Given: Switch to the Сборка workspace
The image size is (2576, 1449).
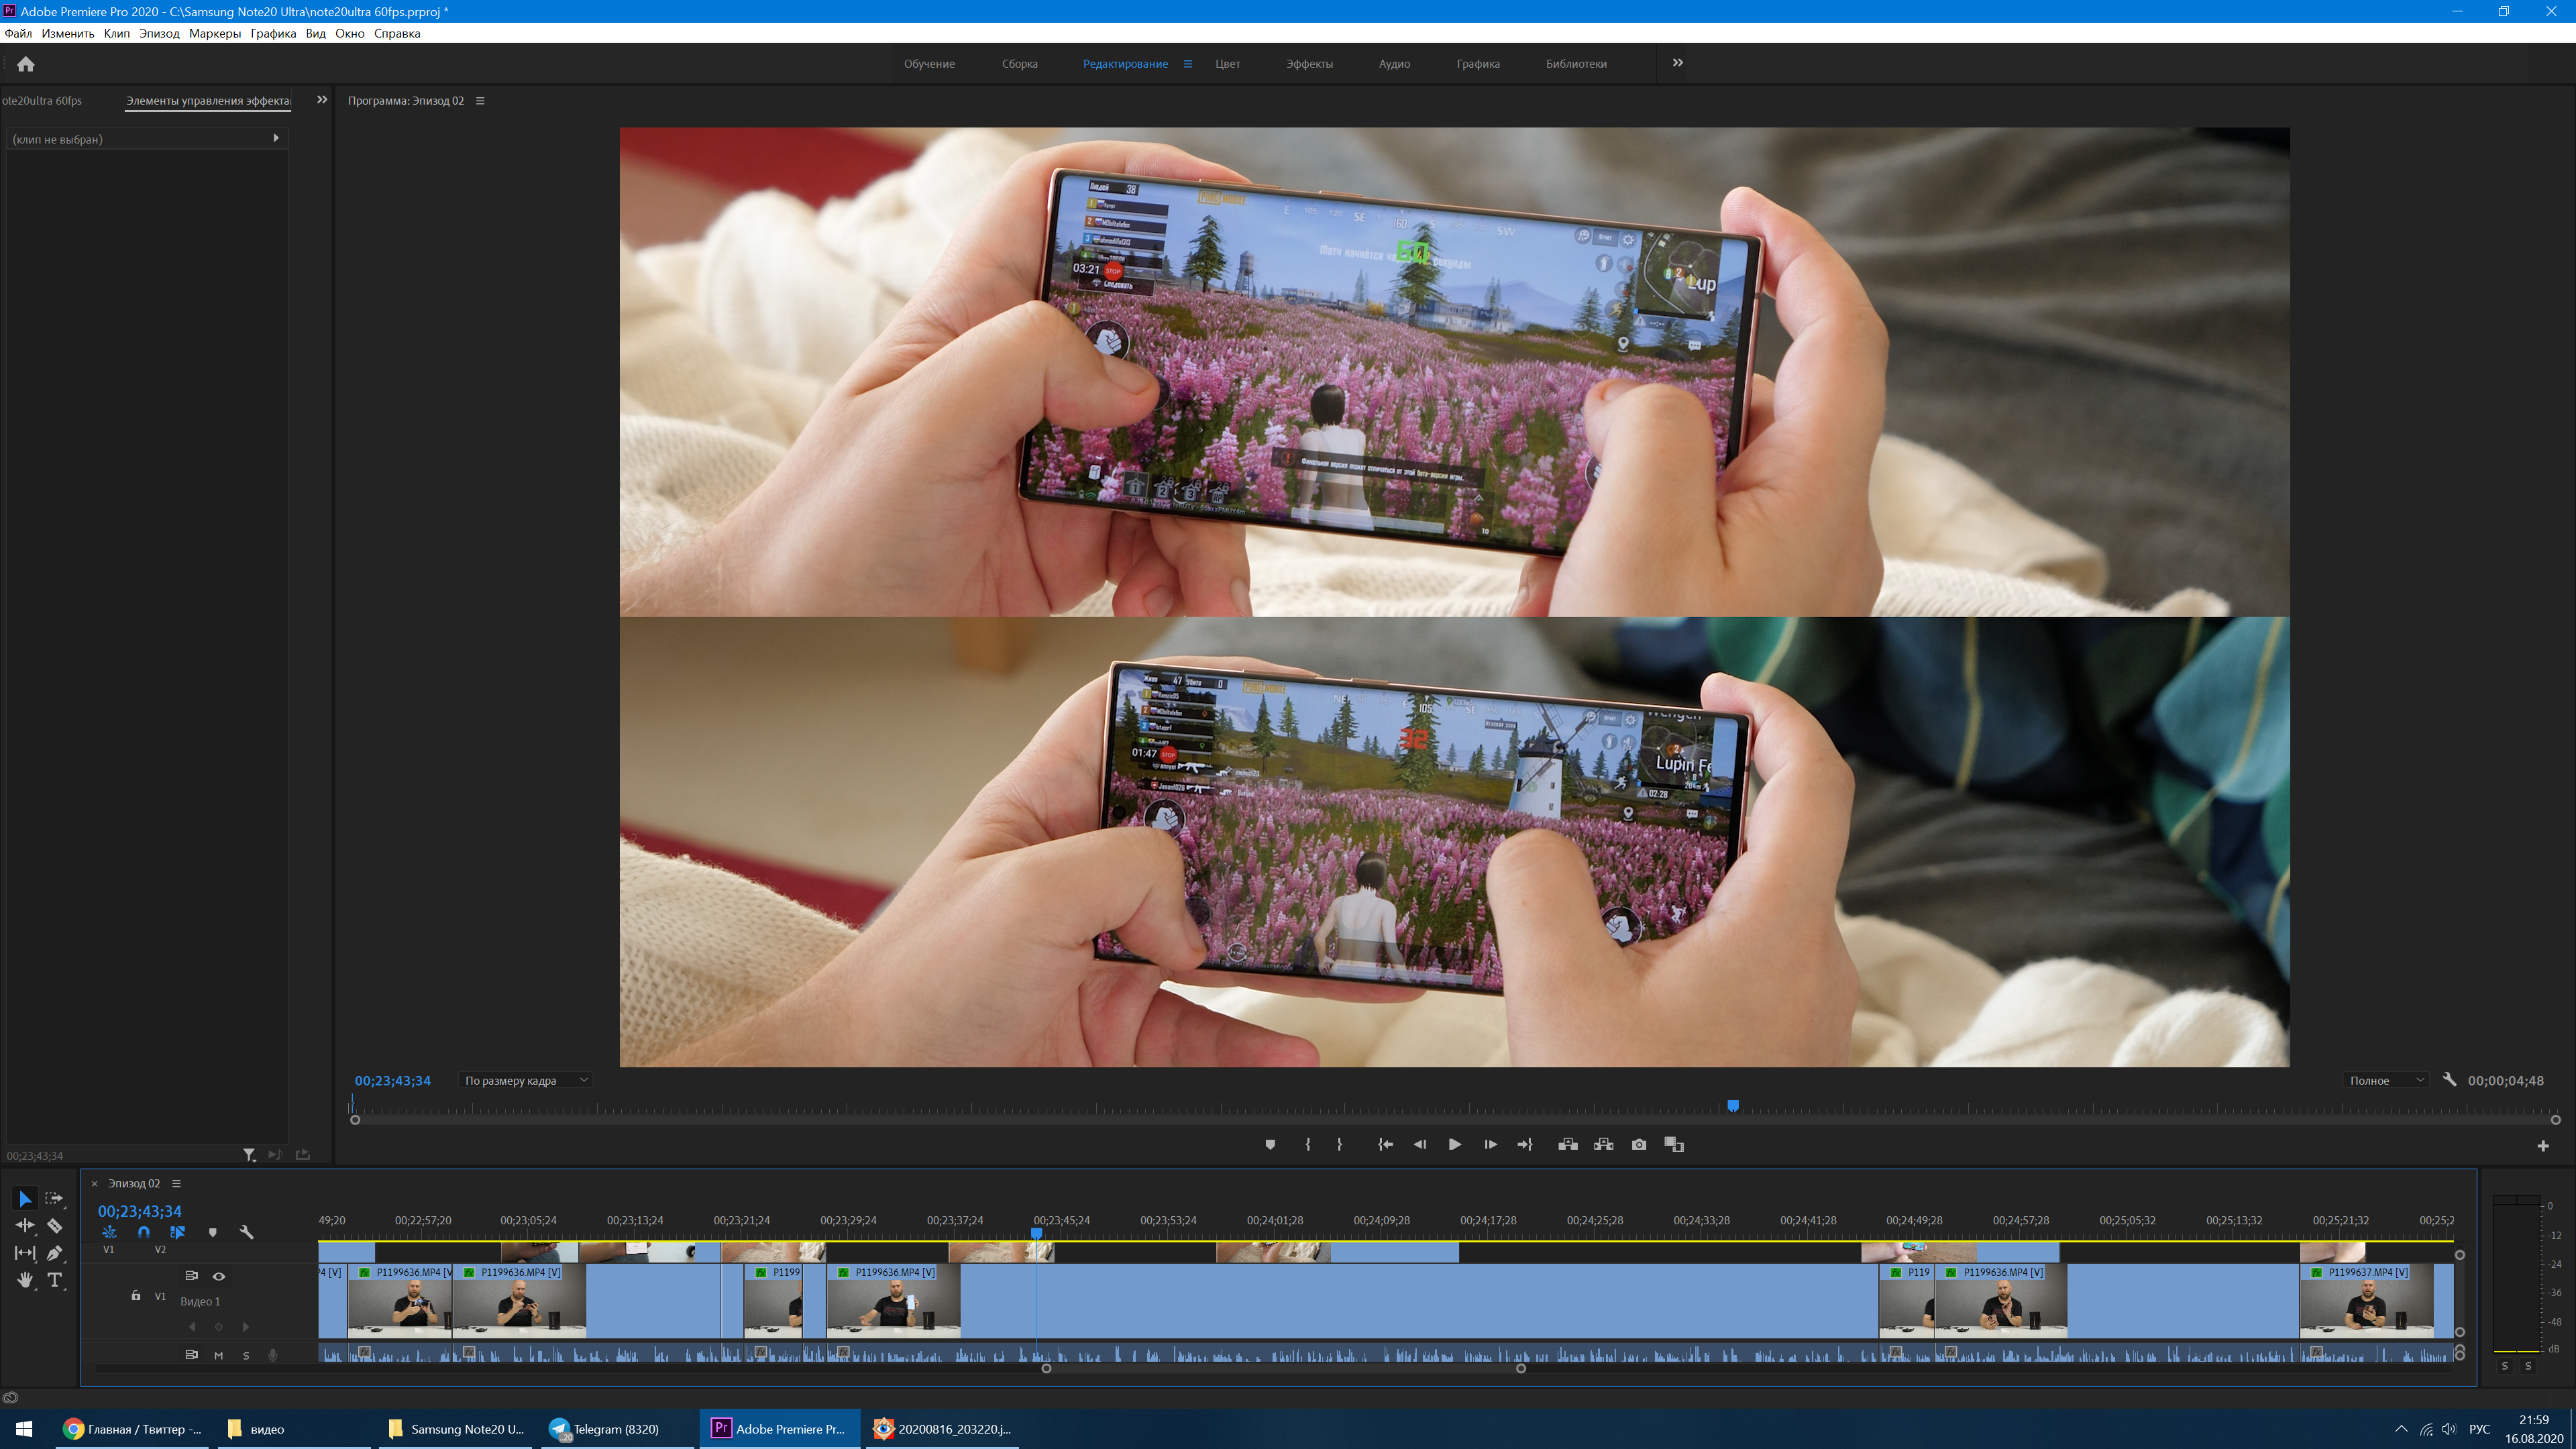Looking at the screenshot, I should tap(1019, 64).
